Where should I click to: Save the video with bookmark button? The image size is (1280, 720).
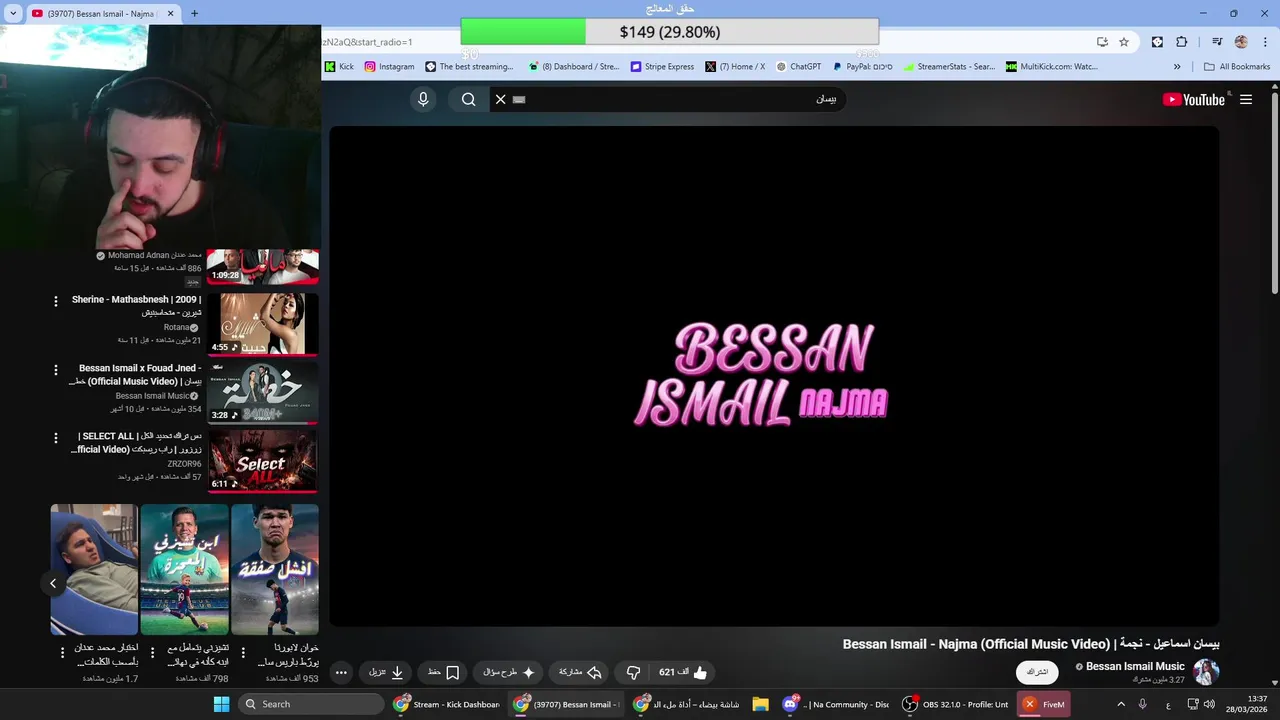click(x=444, y=673)
